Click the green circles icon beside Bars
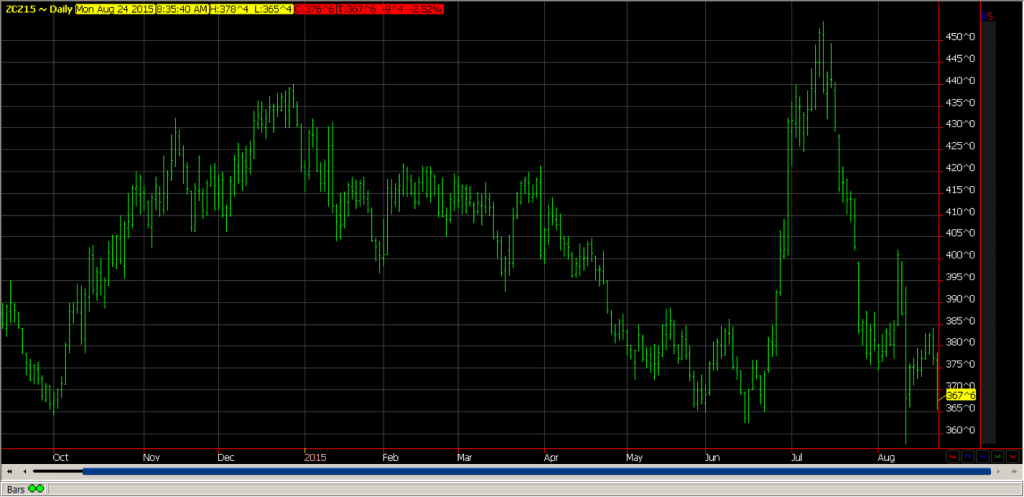The height and width of the screenshot is (497, 1024). [x=37, y=489]
